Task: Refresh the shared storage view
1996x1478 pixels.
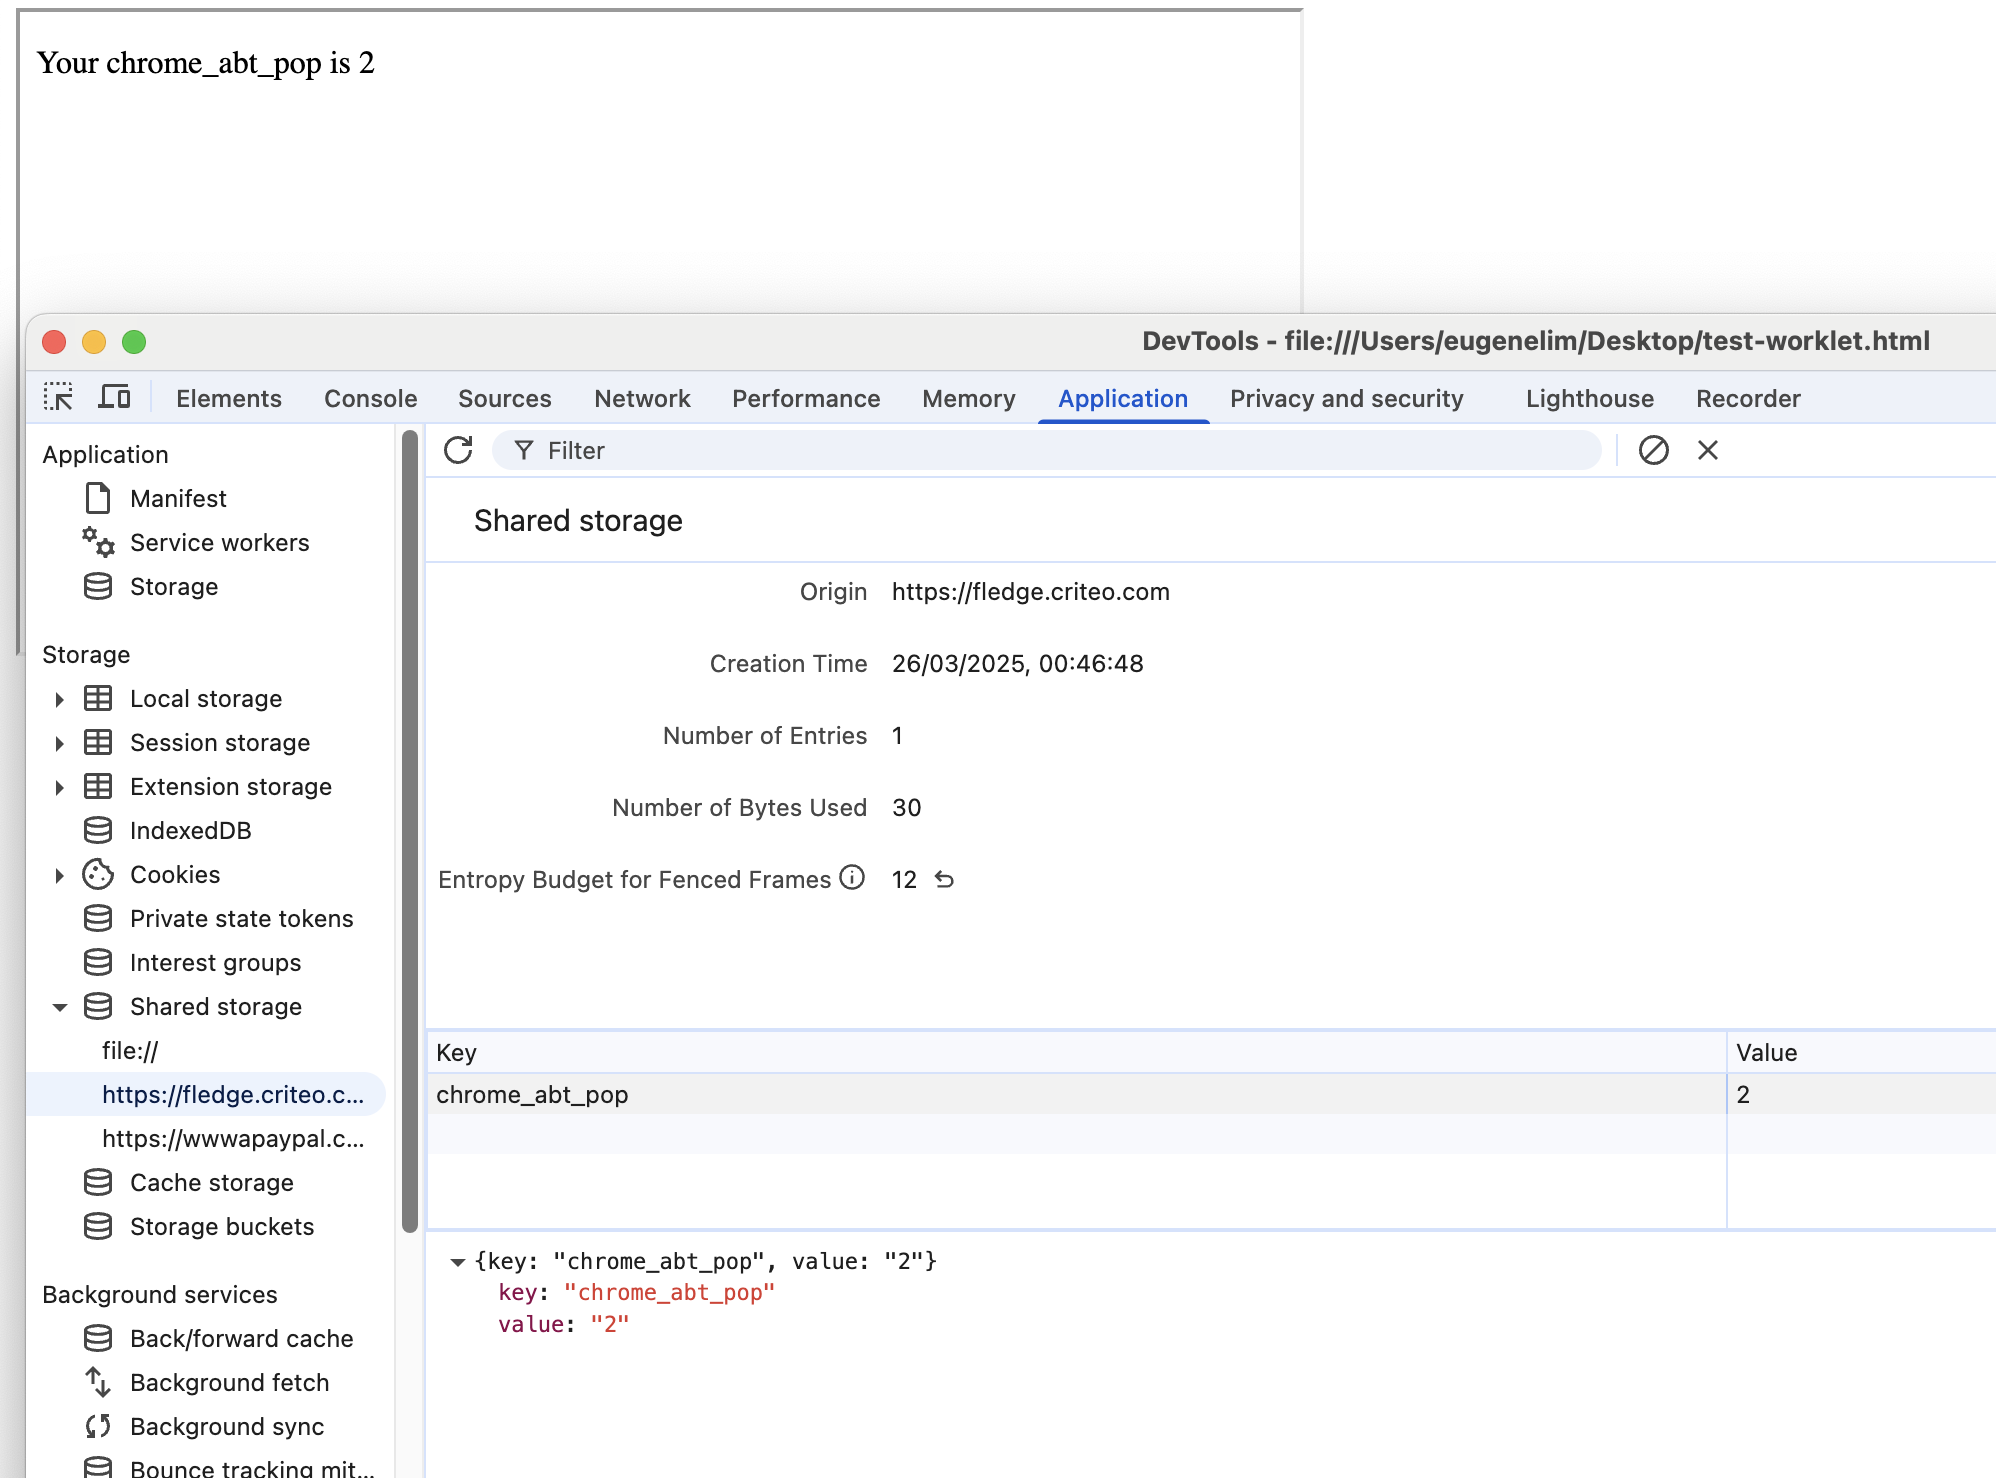Action: click(457, 450)
